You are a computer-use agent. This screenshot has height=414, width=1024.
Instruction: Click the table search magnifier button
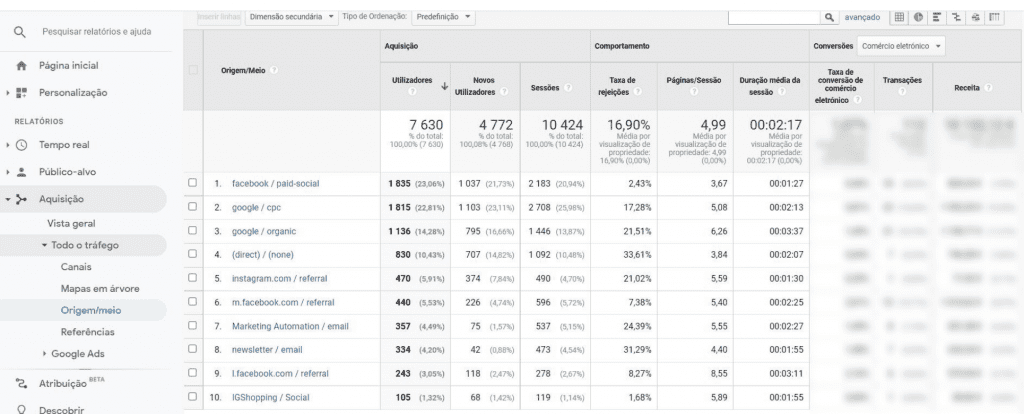coord(829,18)
